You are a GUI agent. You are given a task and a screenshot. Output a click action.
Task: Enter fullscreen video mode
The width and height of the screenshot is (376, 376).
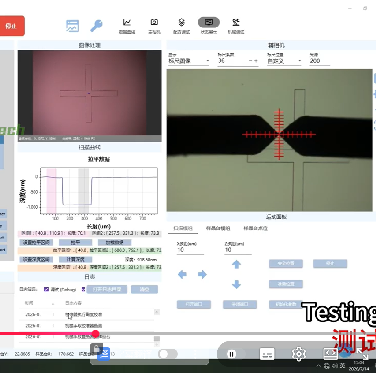362,354
